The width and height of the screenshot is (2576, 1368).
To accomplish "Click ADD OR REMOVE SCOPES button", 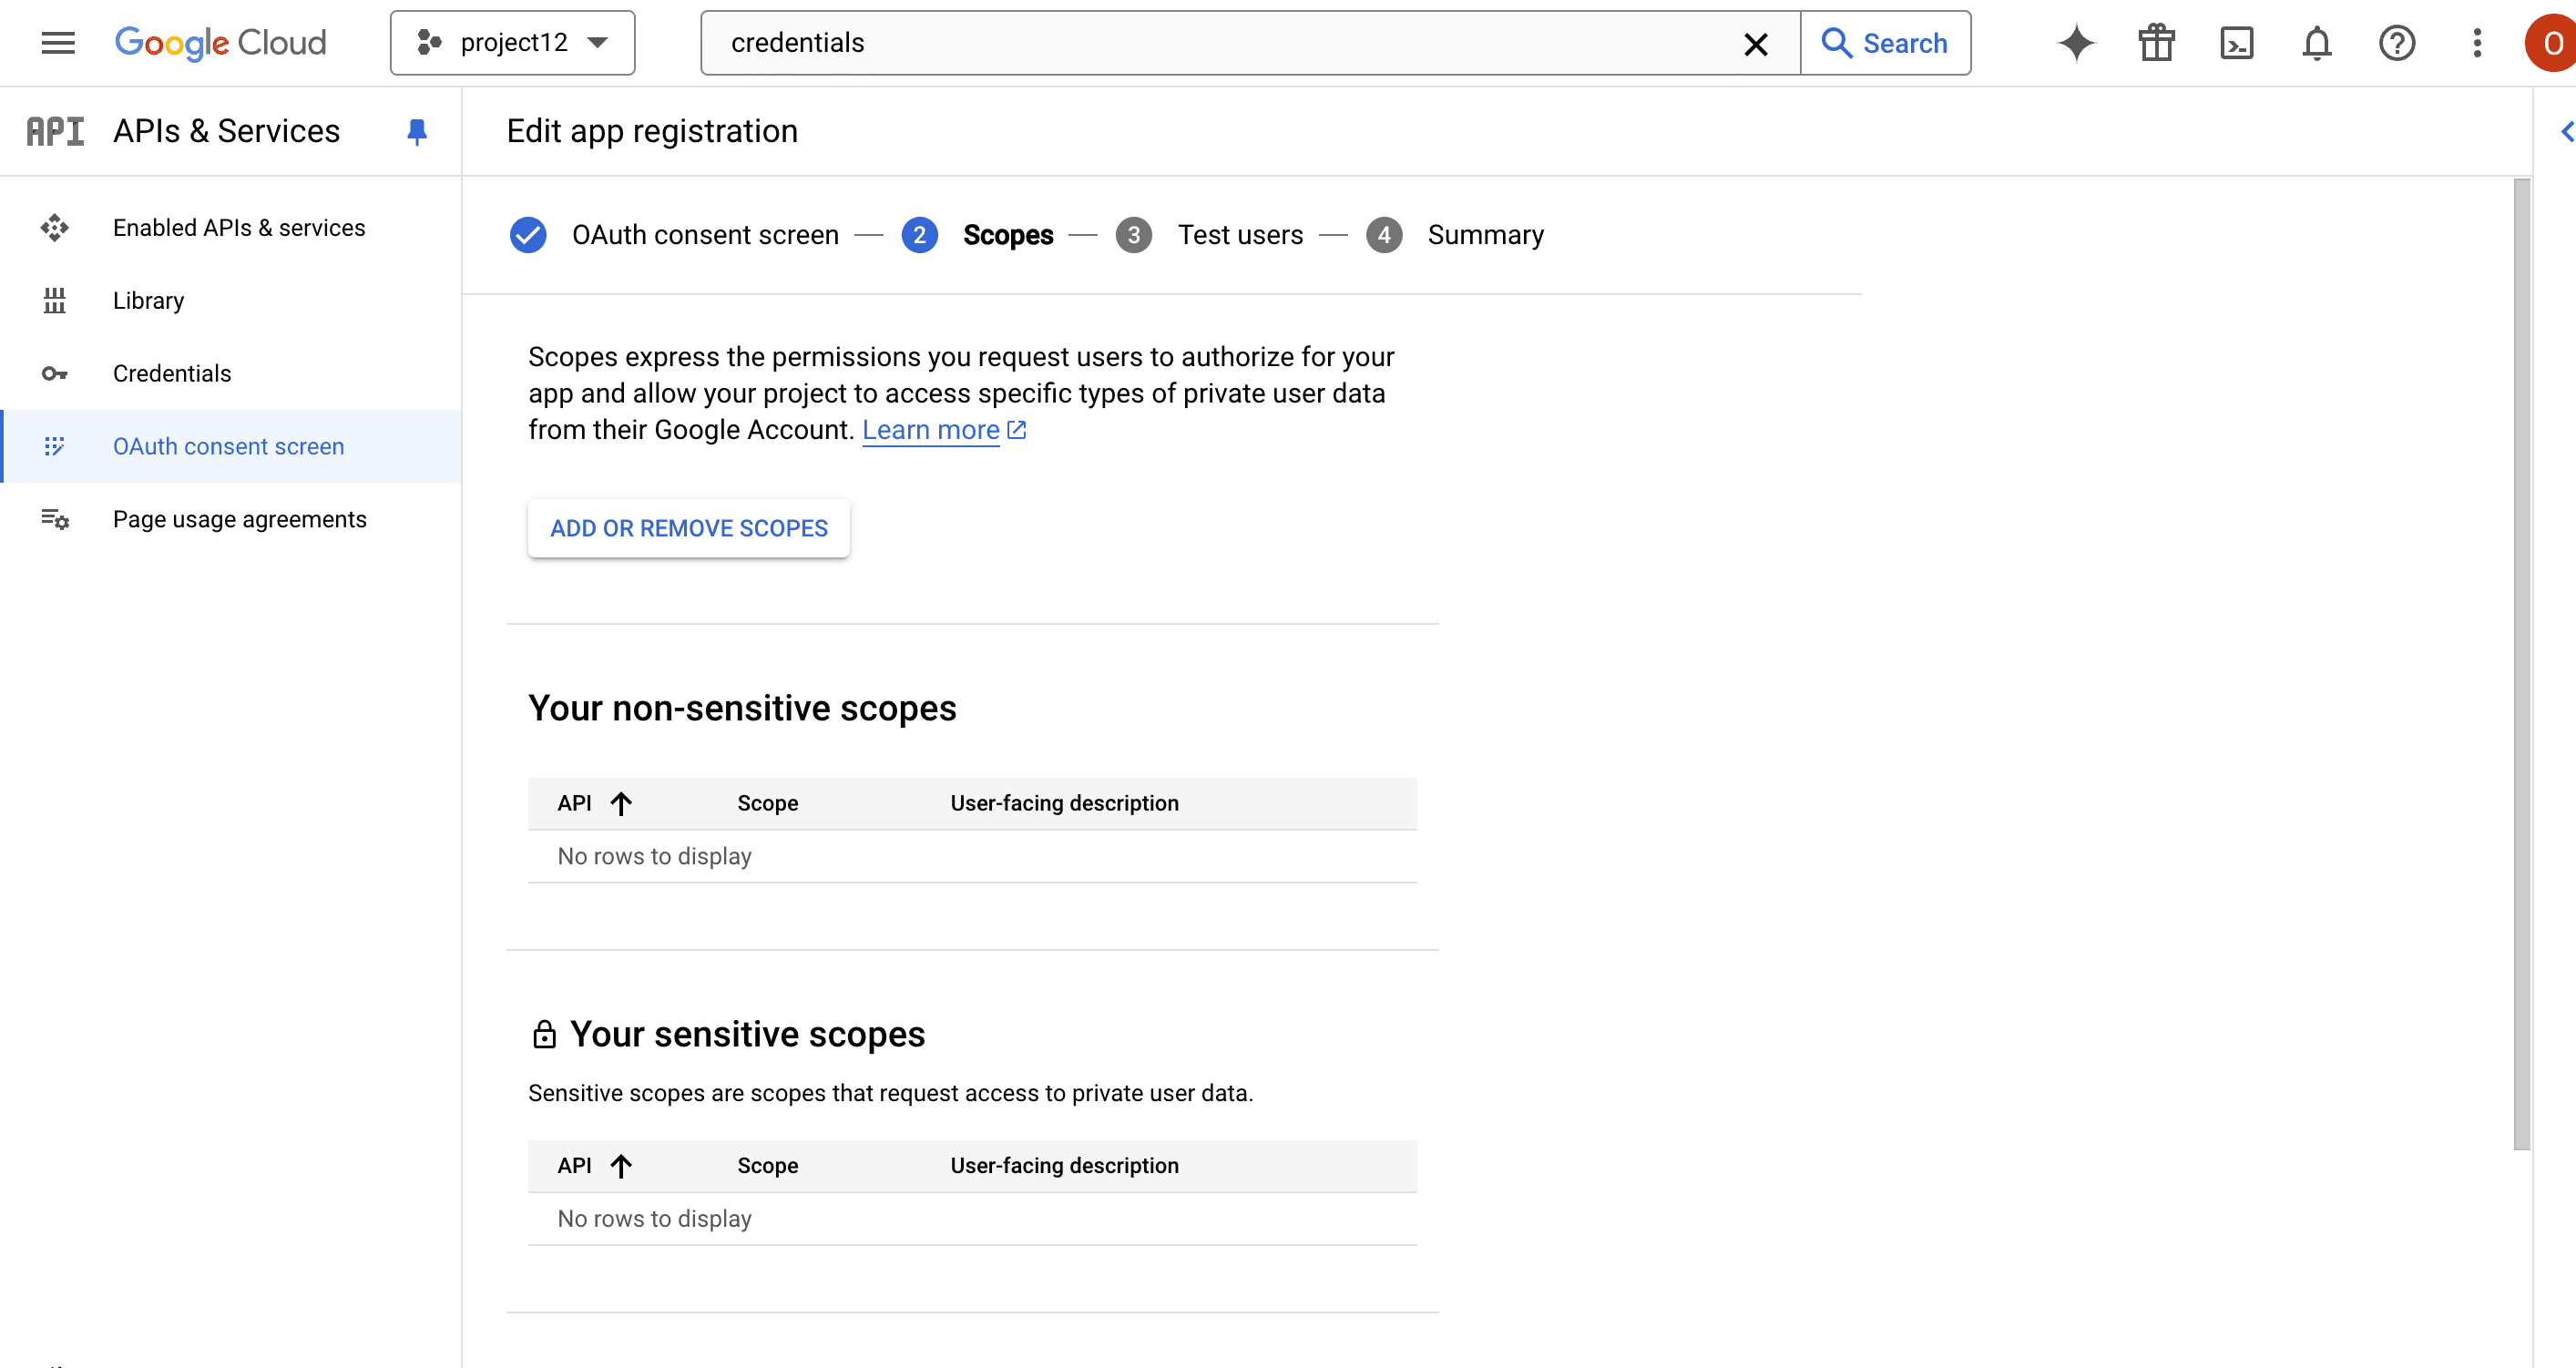I will (x=689, y=528).
